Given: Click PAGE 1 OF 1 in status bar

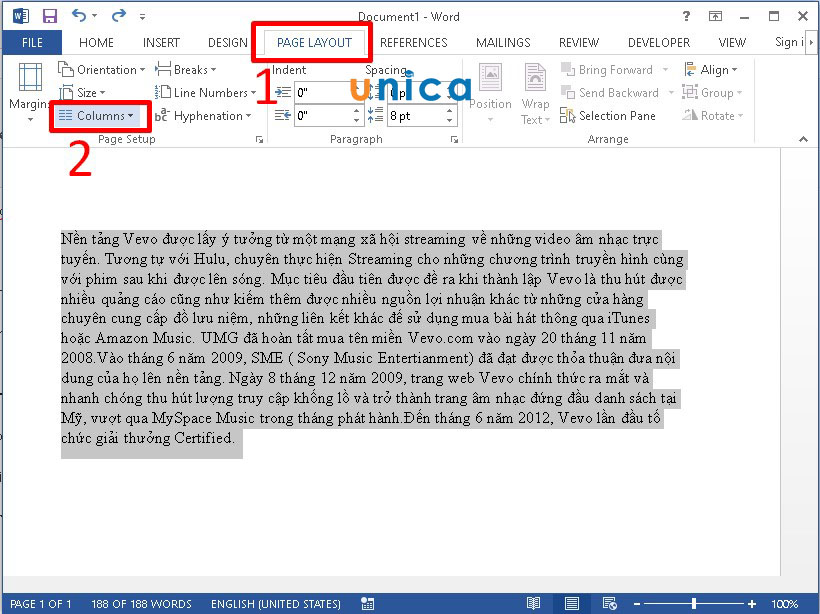Looking at the screenshot, I should [41, 604].
